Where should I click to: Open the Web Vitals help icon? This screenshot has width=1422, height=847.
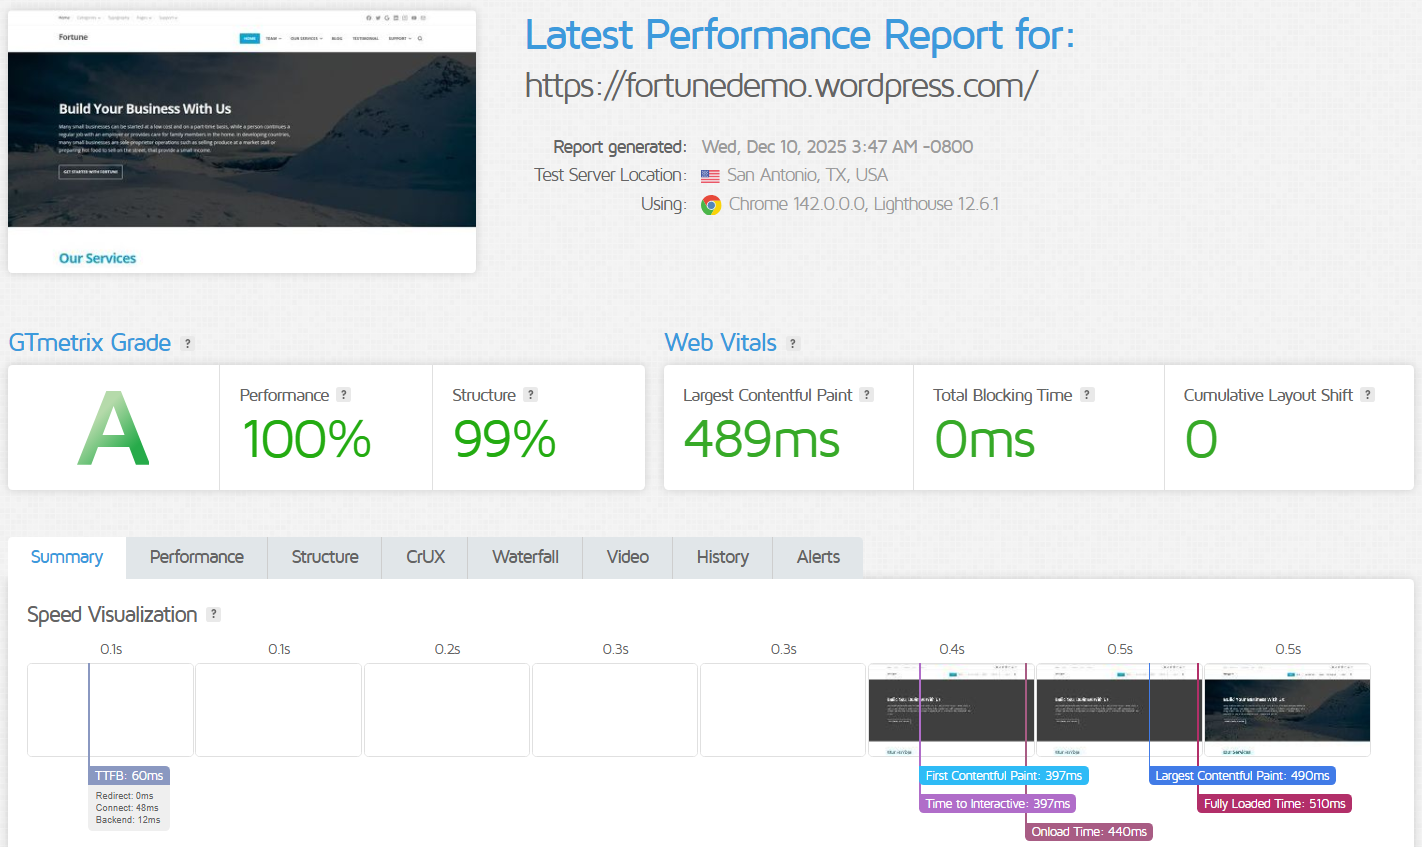click(x=793, y=343)
